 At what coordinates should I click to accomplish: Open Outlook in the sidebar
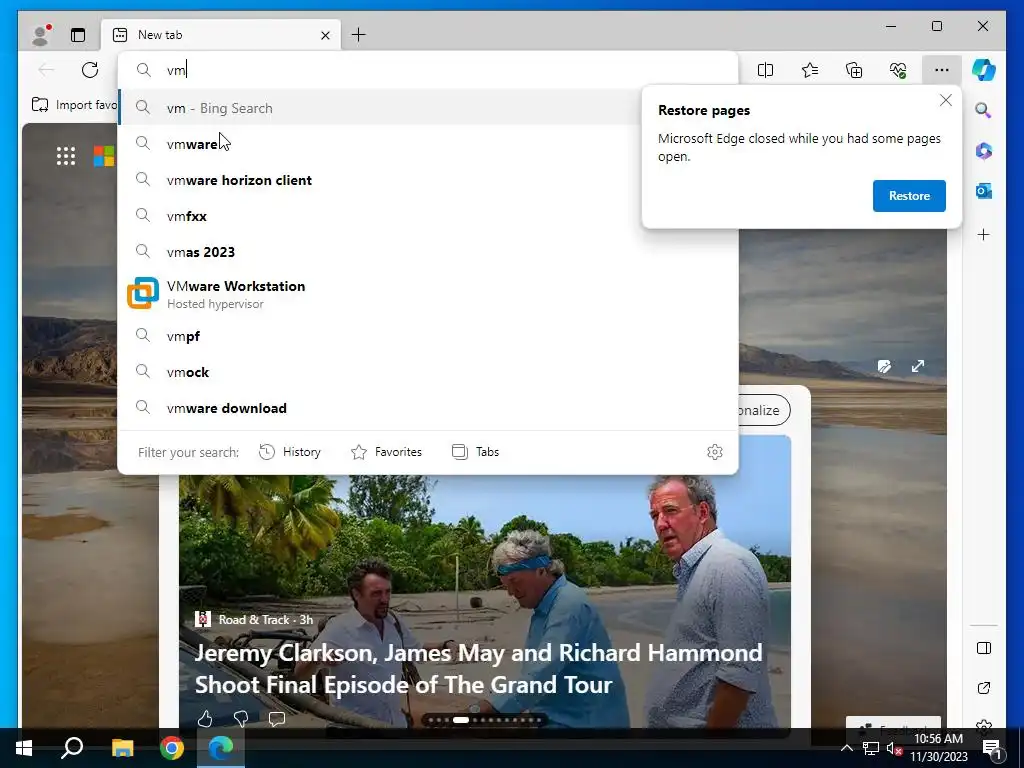[984, 191]
